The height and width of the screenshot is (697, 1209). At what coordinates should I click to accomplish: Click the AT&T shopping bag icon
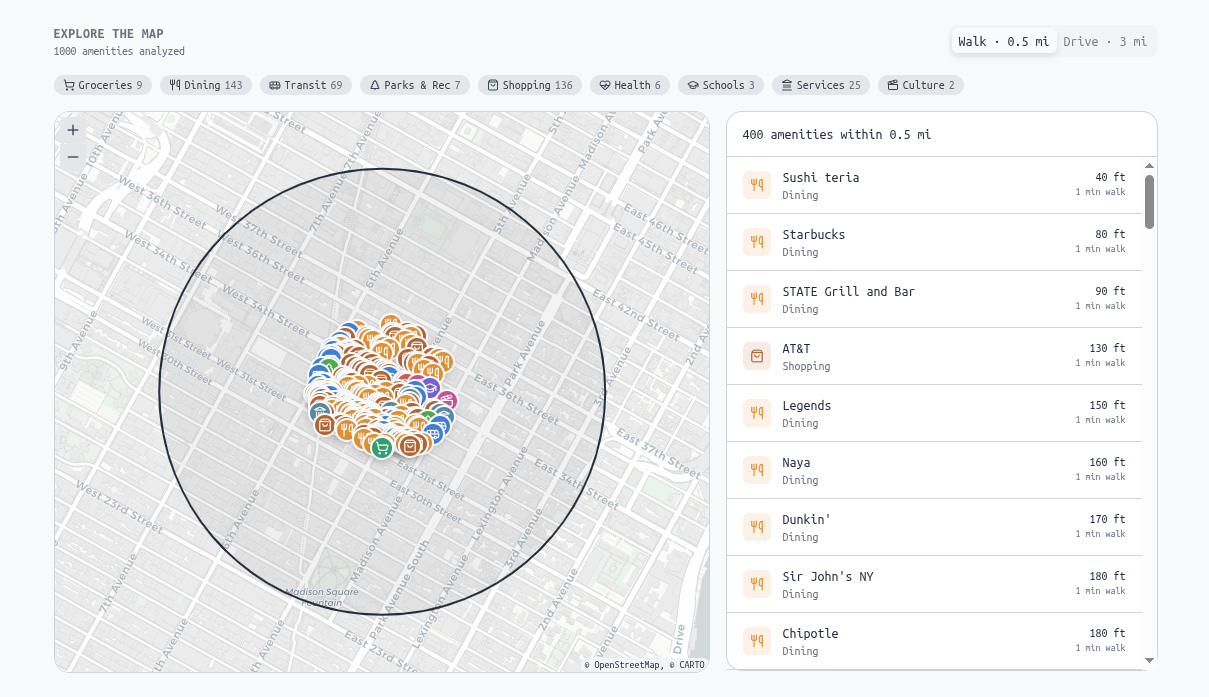tap(757, 356)
